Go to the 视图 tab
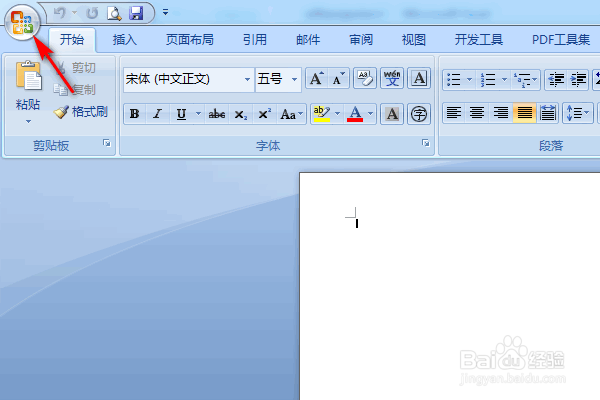This screenshot has height=400, width=600. coord(414,39)
